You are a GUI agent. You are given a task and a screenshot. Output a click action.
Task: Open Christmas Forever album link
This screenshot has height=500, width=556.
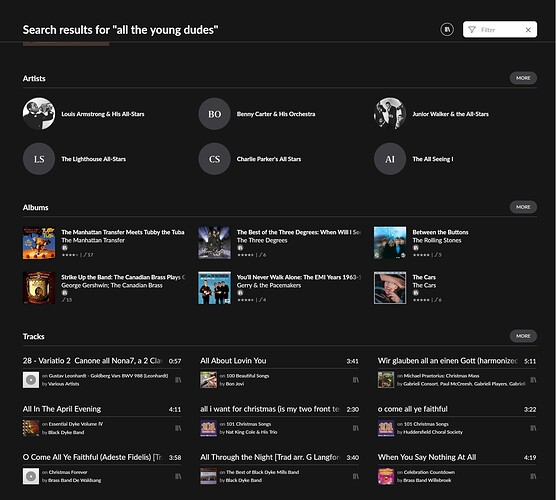[68, 472]
